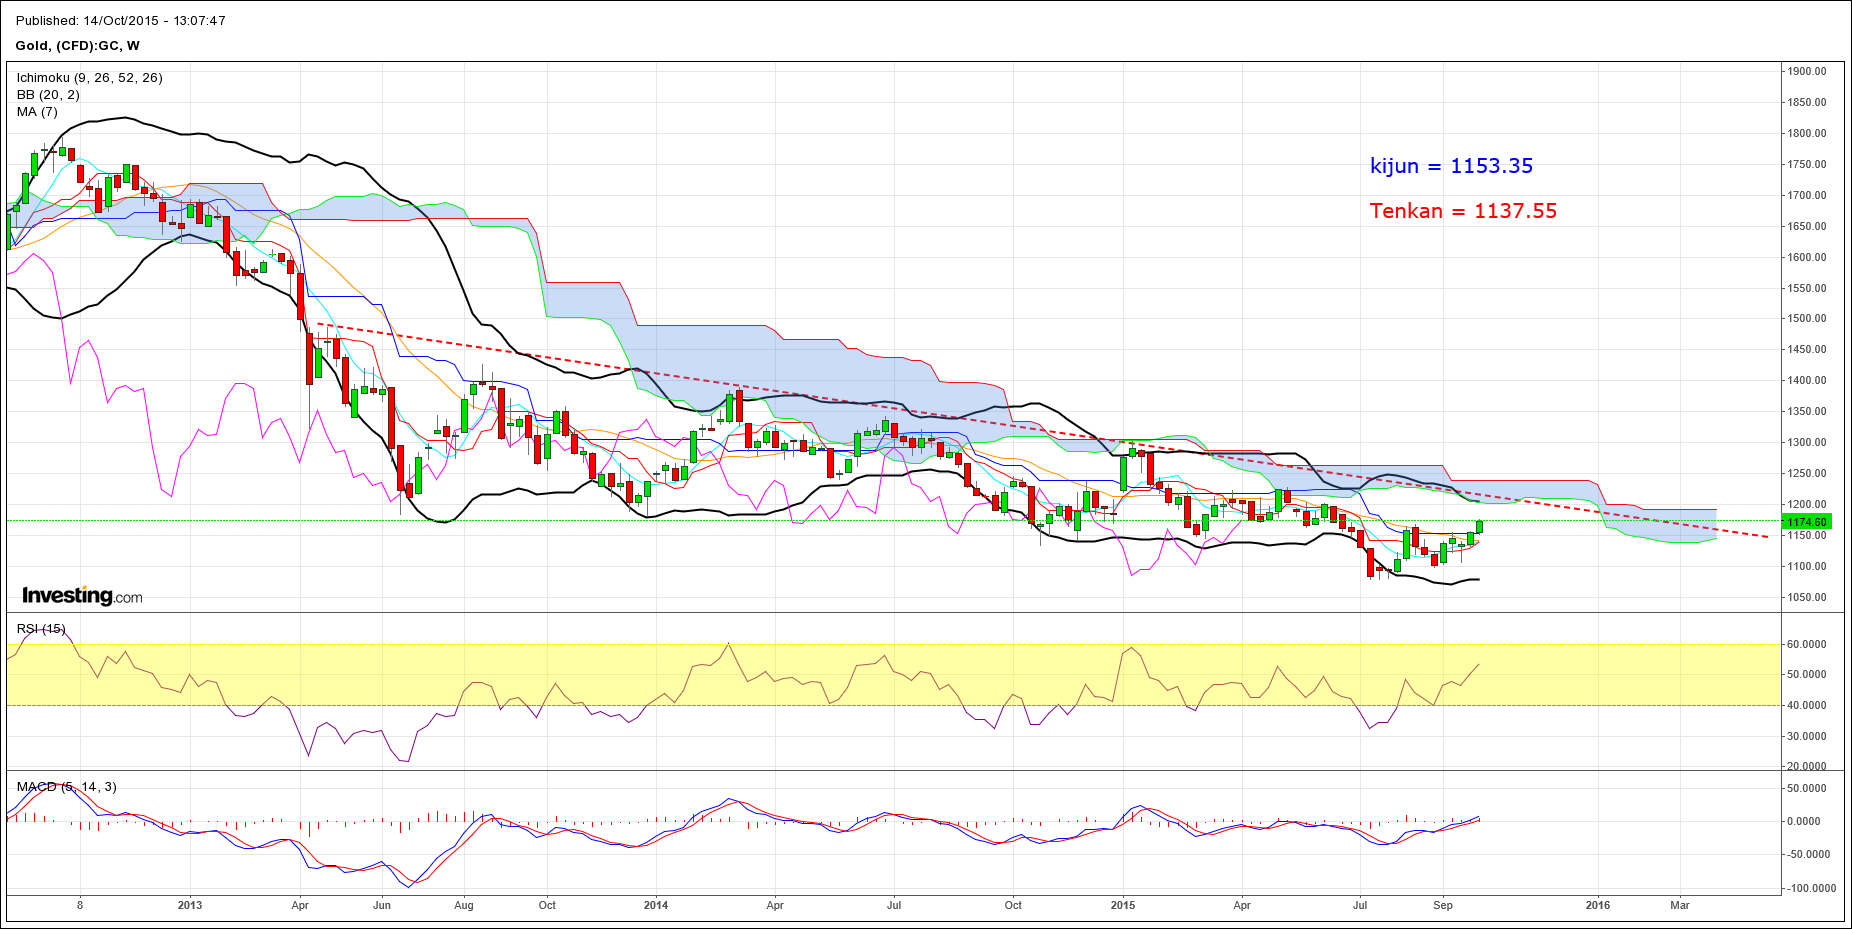The width and height of the screenshot is (1852, 929).
Task: Click the 1050.00 price axis label
Action: 1807,597
